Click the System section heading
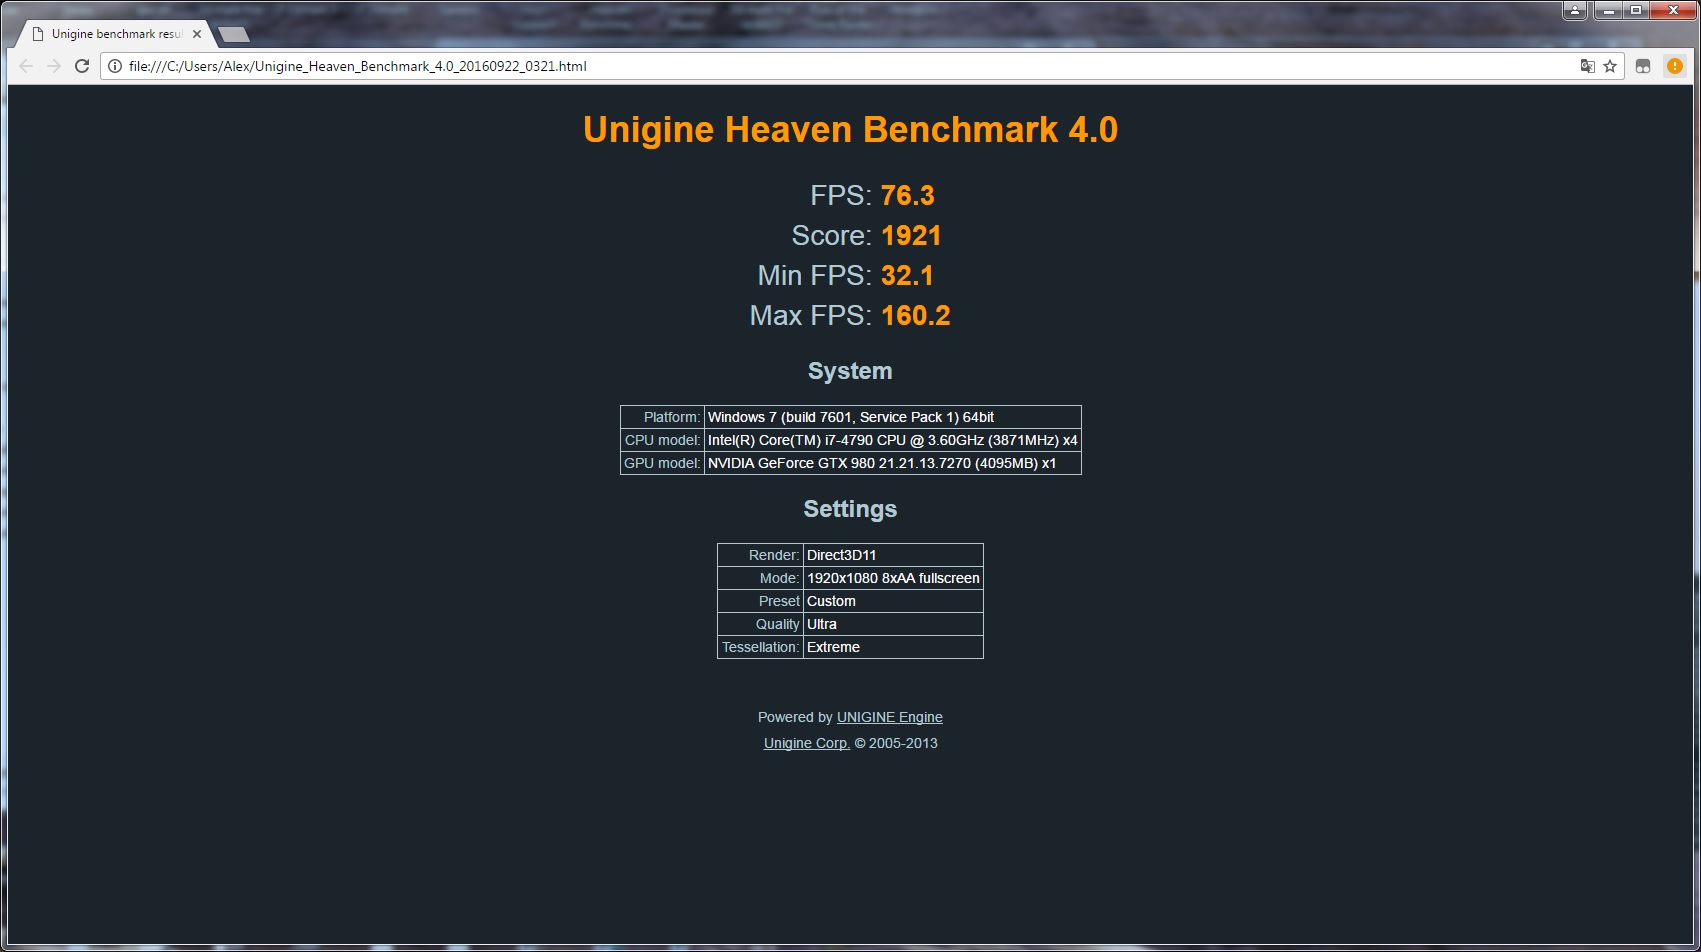The width and height of the screenshot is (1701, 952). [850, 371]
